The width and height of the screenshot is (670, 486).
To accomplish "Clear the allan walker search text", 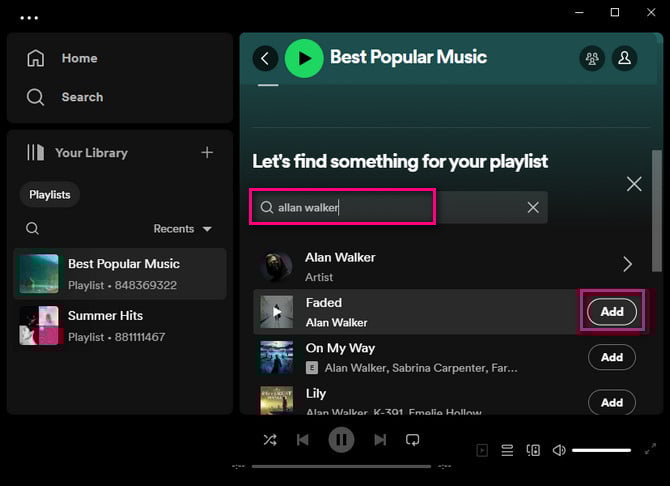I will (x=533, y=207).
